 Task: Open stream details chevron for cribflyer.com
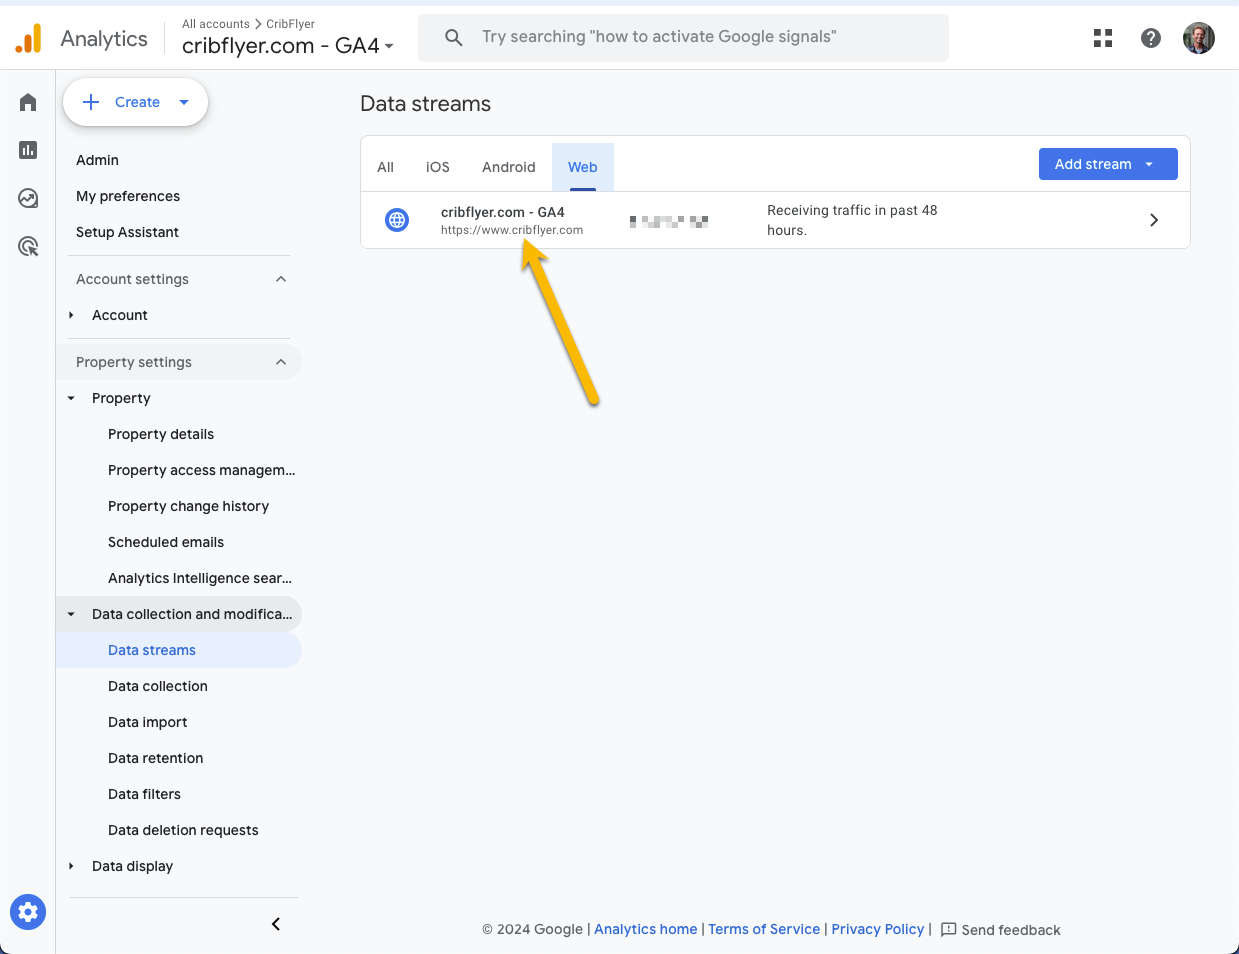coord(1154,220)
